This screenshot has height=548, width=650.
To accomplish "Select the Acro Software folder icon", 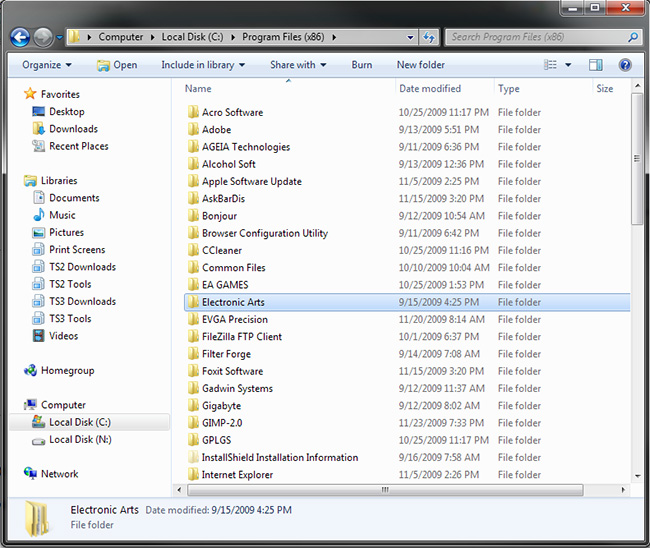I will click(193, 112).
